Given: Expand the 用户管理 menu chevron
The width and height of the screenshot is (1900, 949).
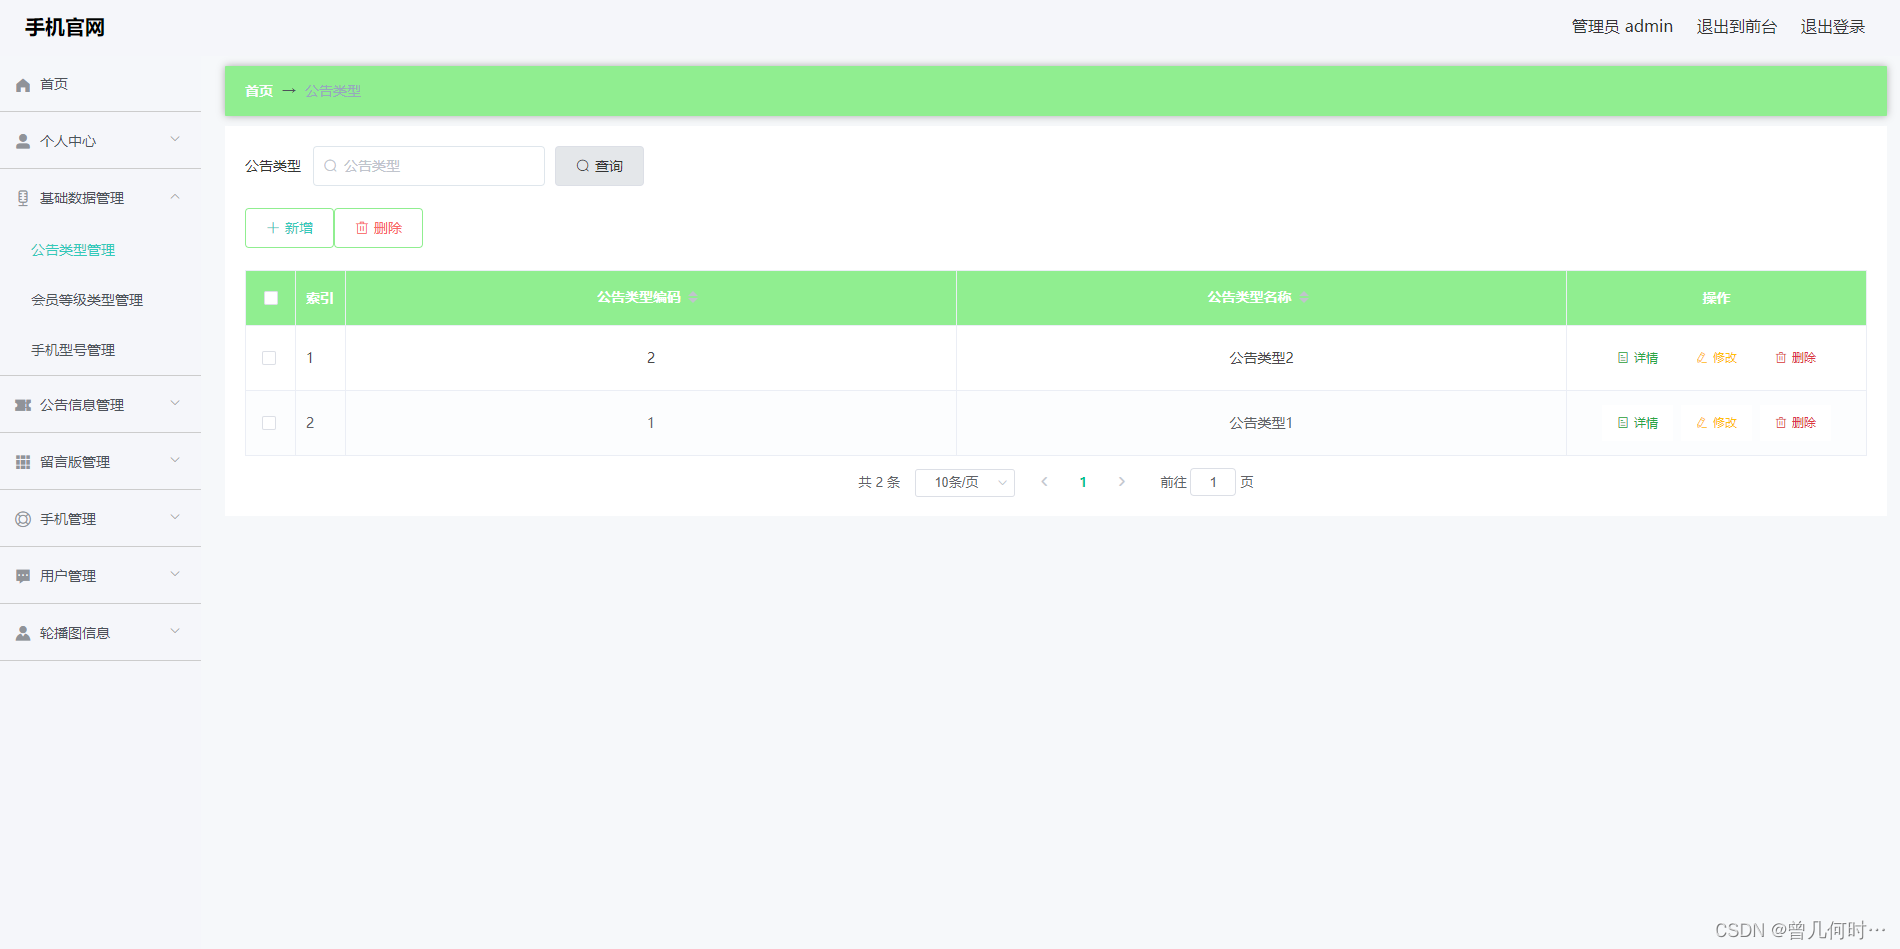Looking at the screenshot, I should point(175,574).
